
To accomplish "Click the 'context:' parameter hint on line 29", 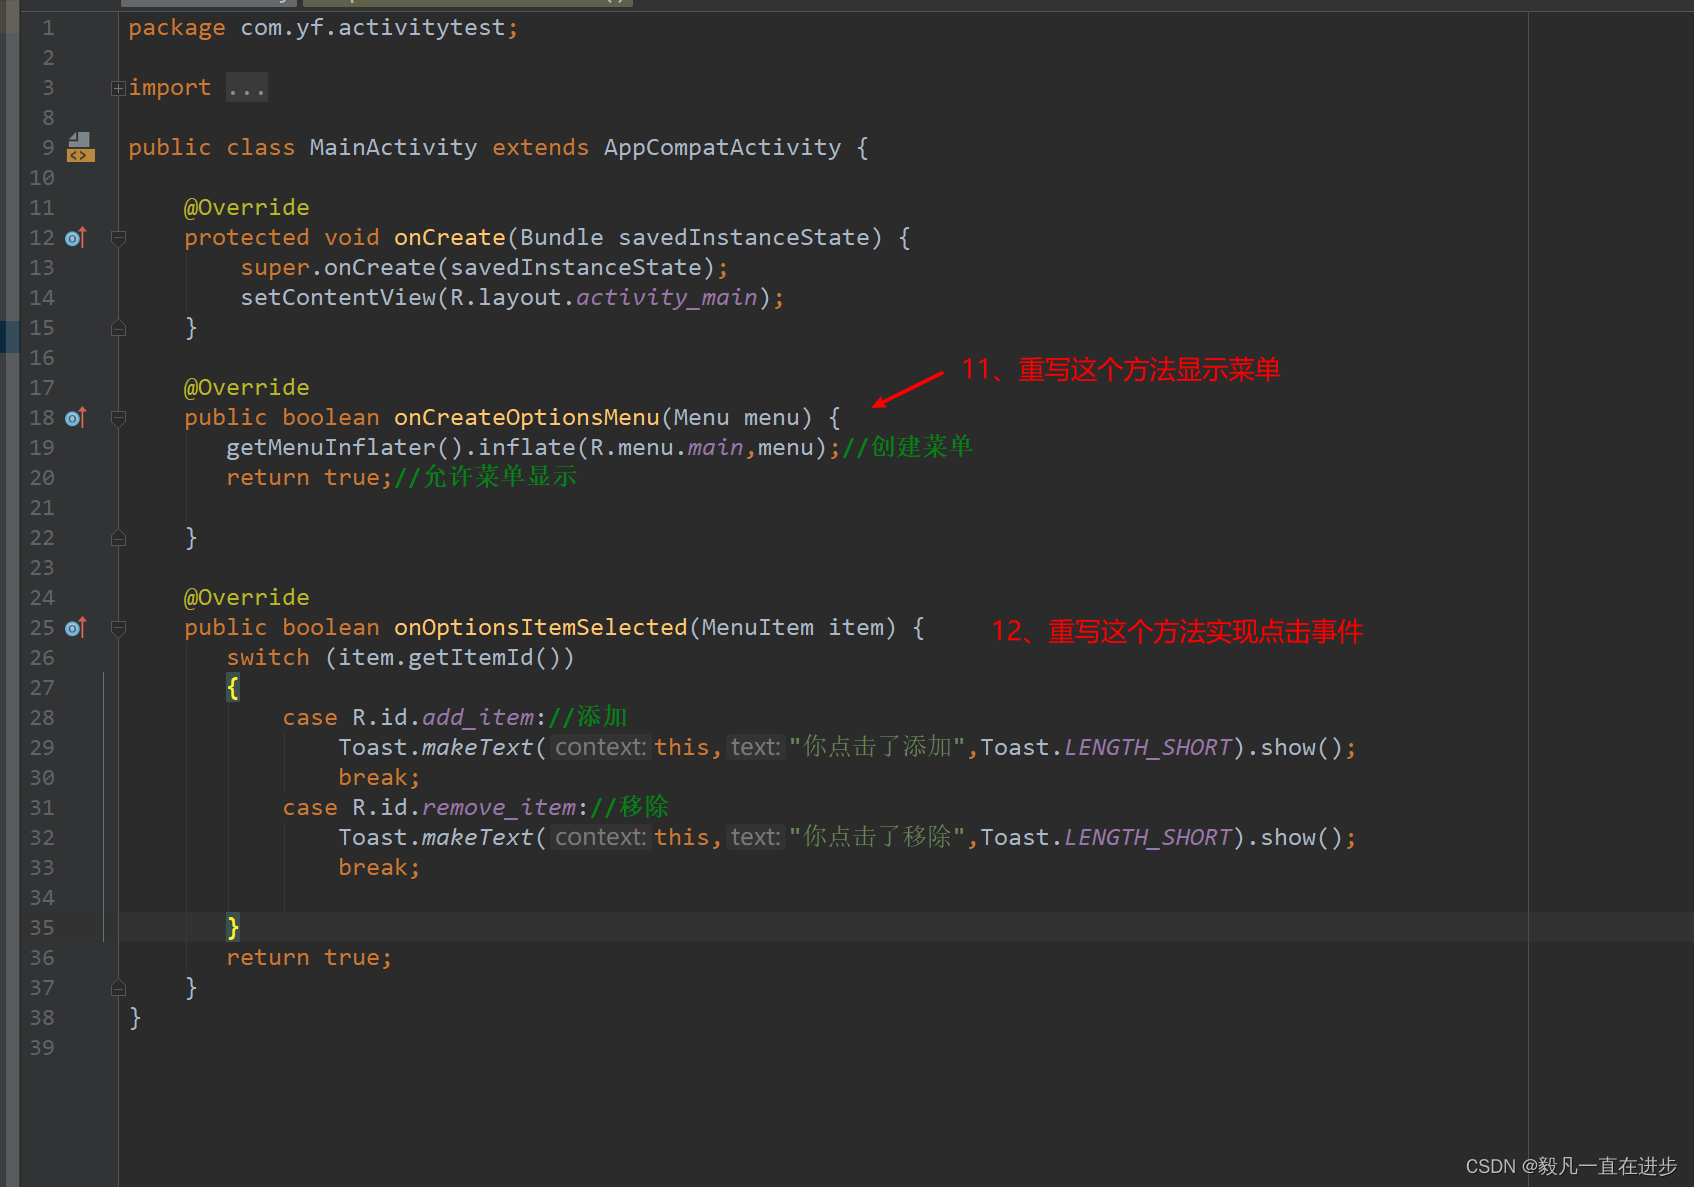I will coord(601,748).
